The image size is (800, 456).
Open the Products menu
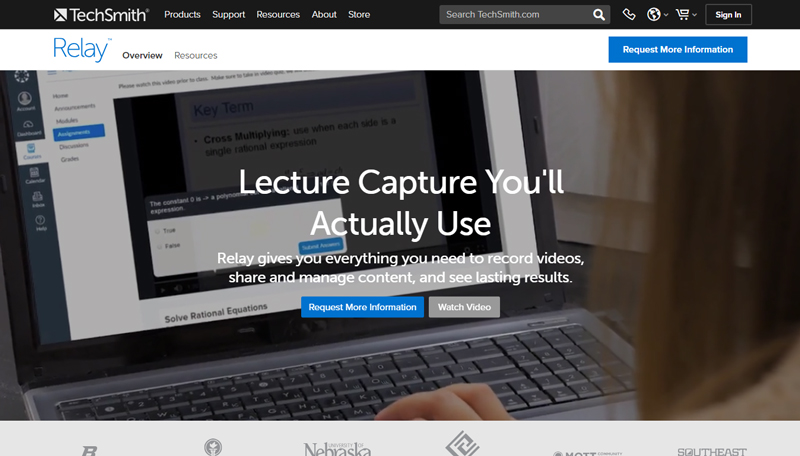point(182,15)
